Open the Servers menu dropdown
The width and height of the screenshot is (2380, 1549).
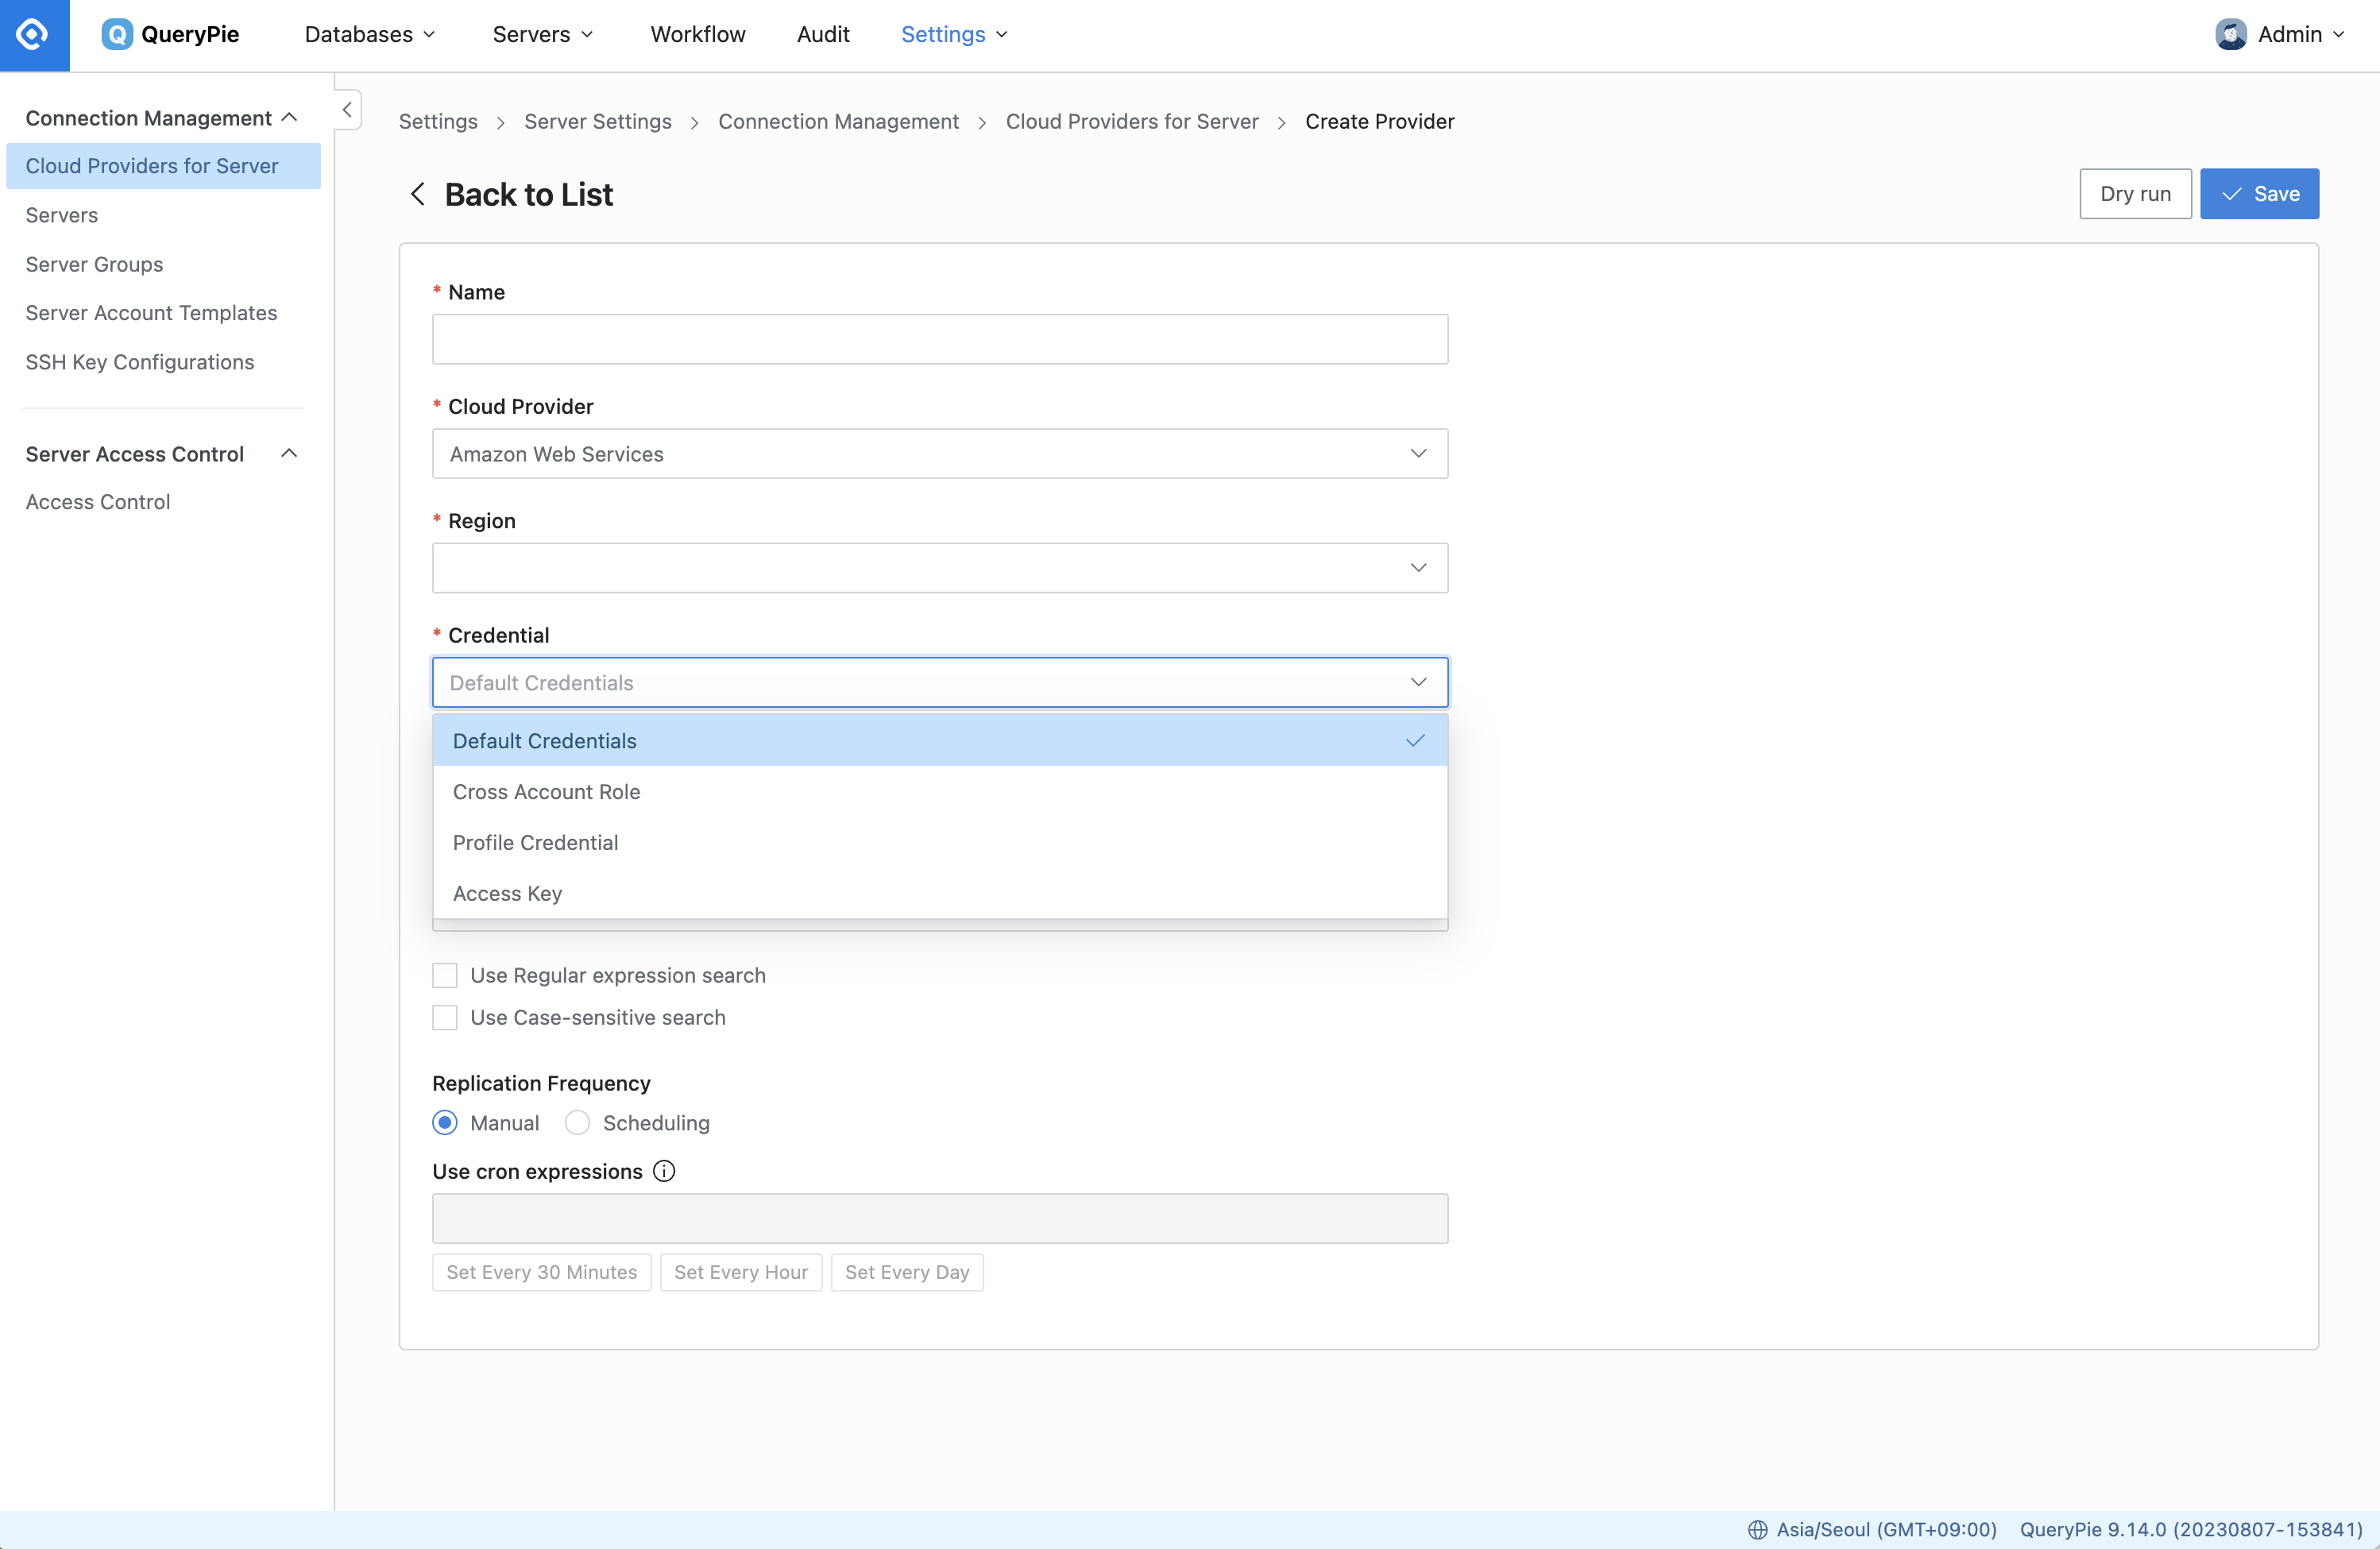pos(543,35)
